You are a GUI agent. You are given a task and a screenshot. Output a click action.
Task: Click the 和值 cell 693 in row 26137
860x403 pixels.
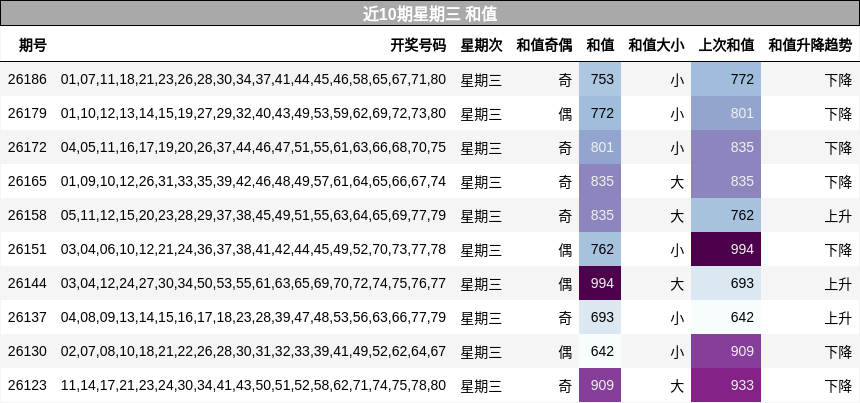(600, 317)
